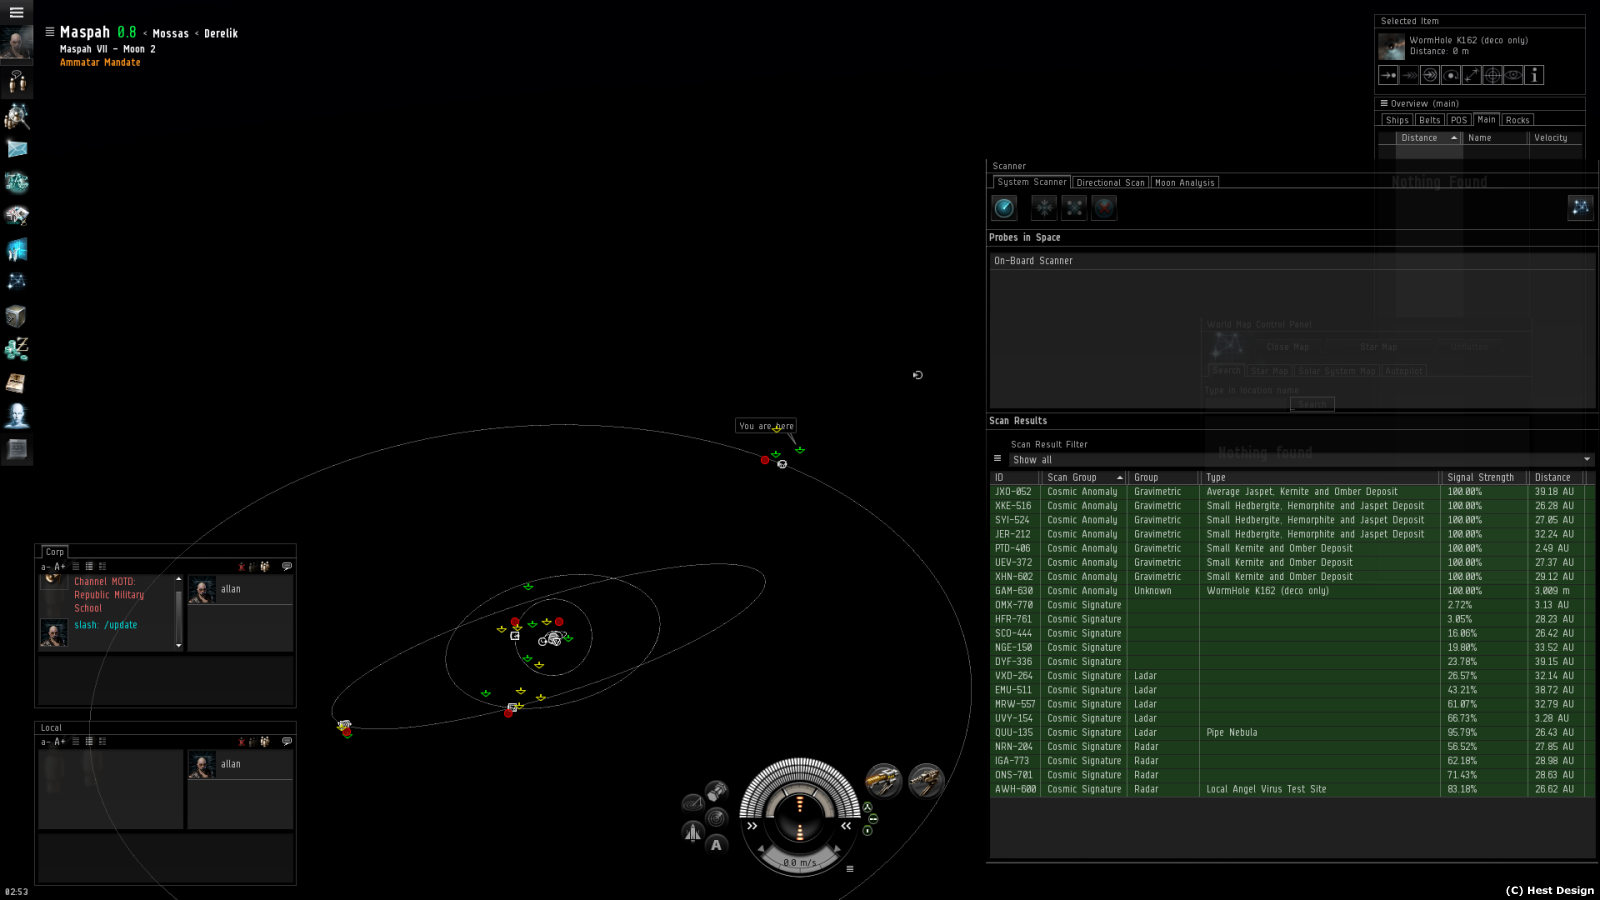
Task: Click Keep at Range icon in Selected Item
Action: click(1472, 75)
